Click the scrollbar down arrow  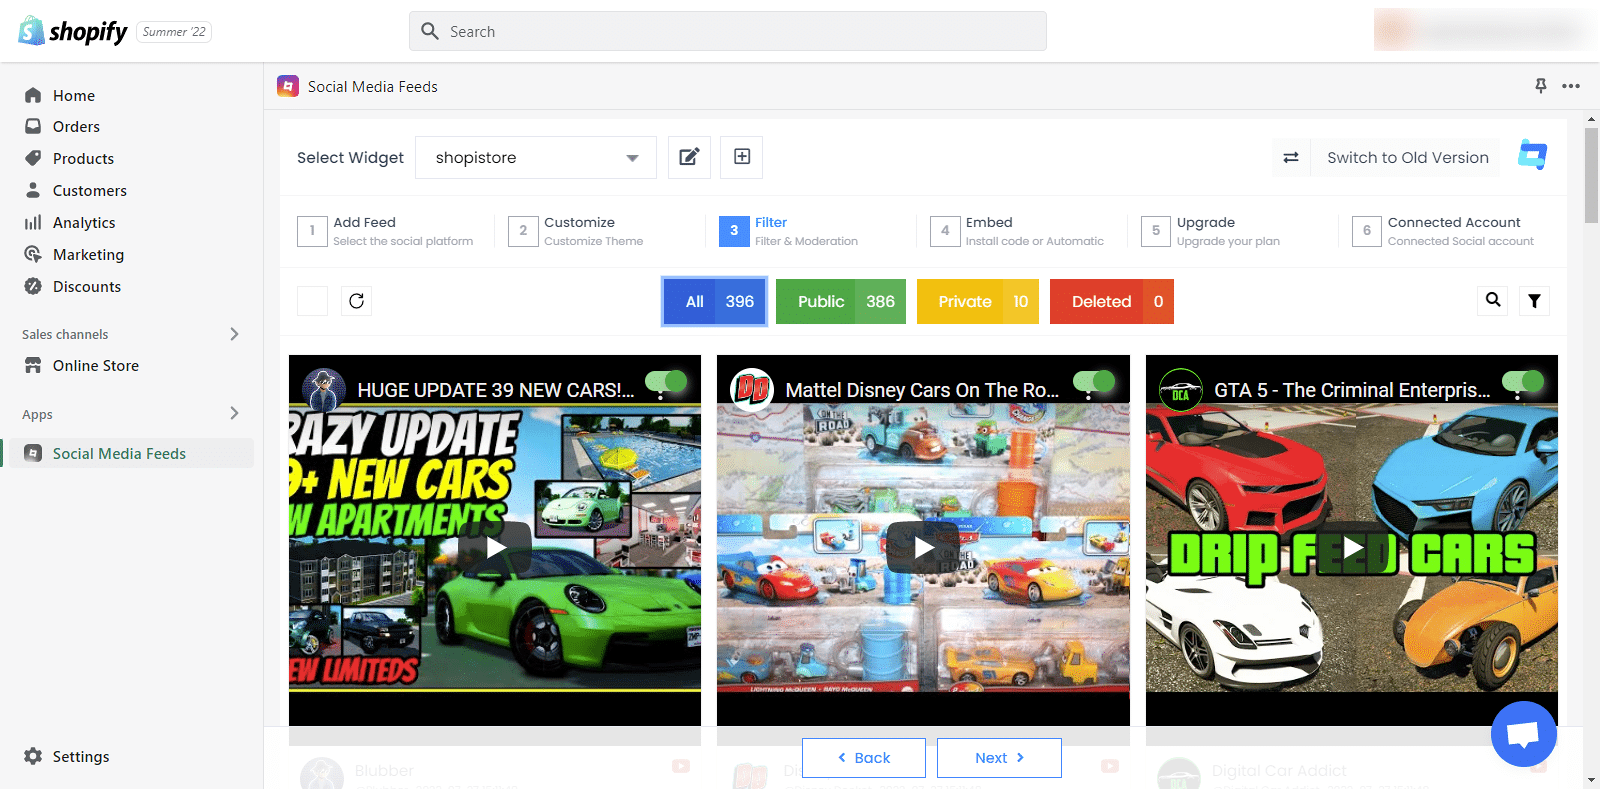coord(1591,780)
